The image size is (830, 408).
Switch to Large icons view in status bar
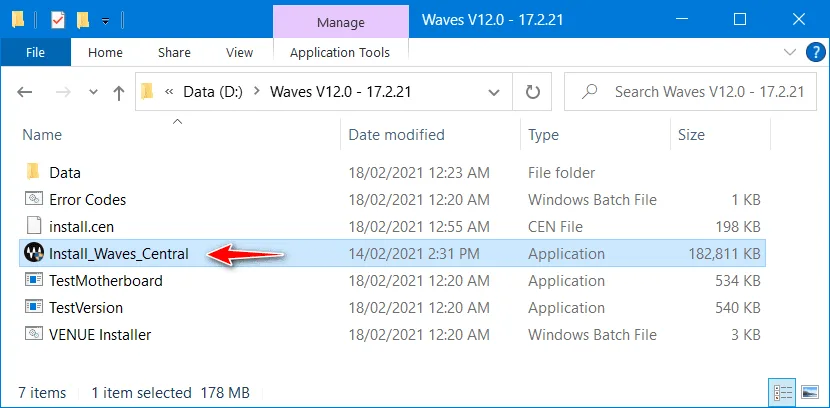810,392
